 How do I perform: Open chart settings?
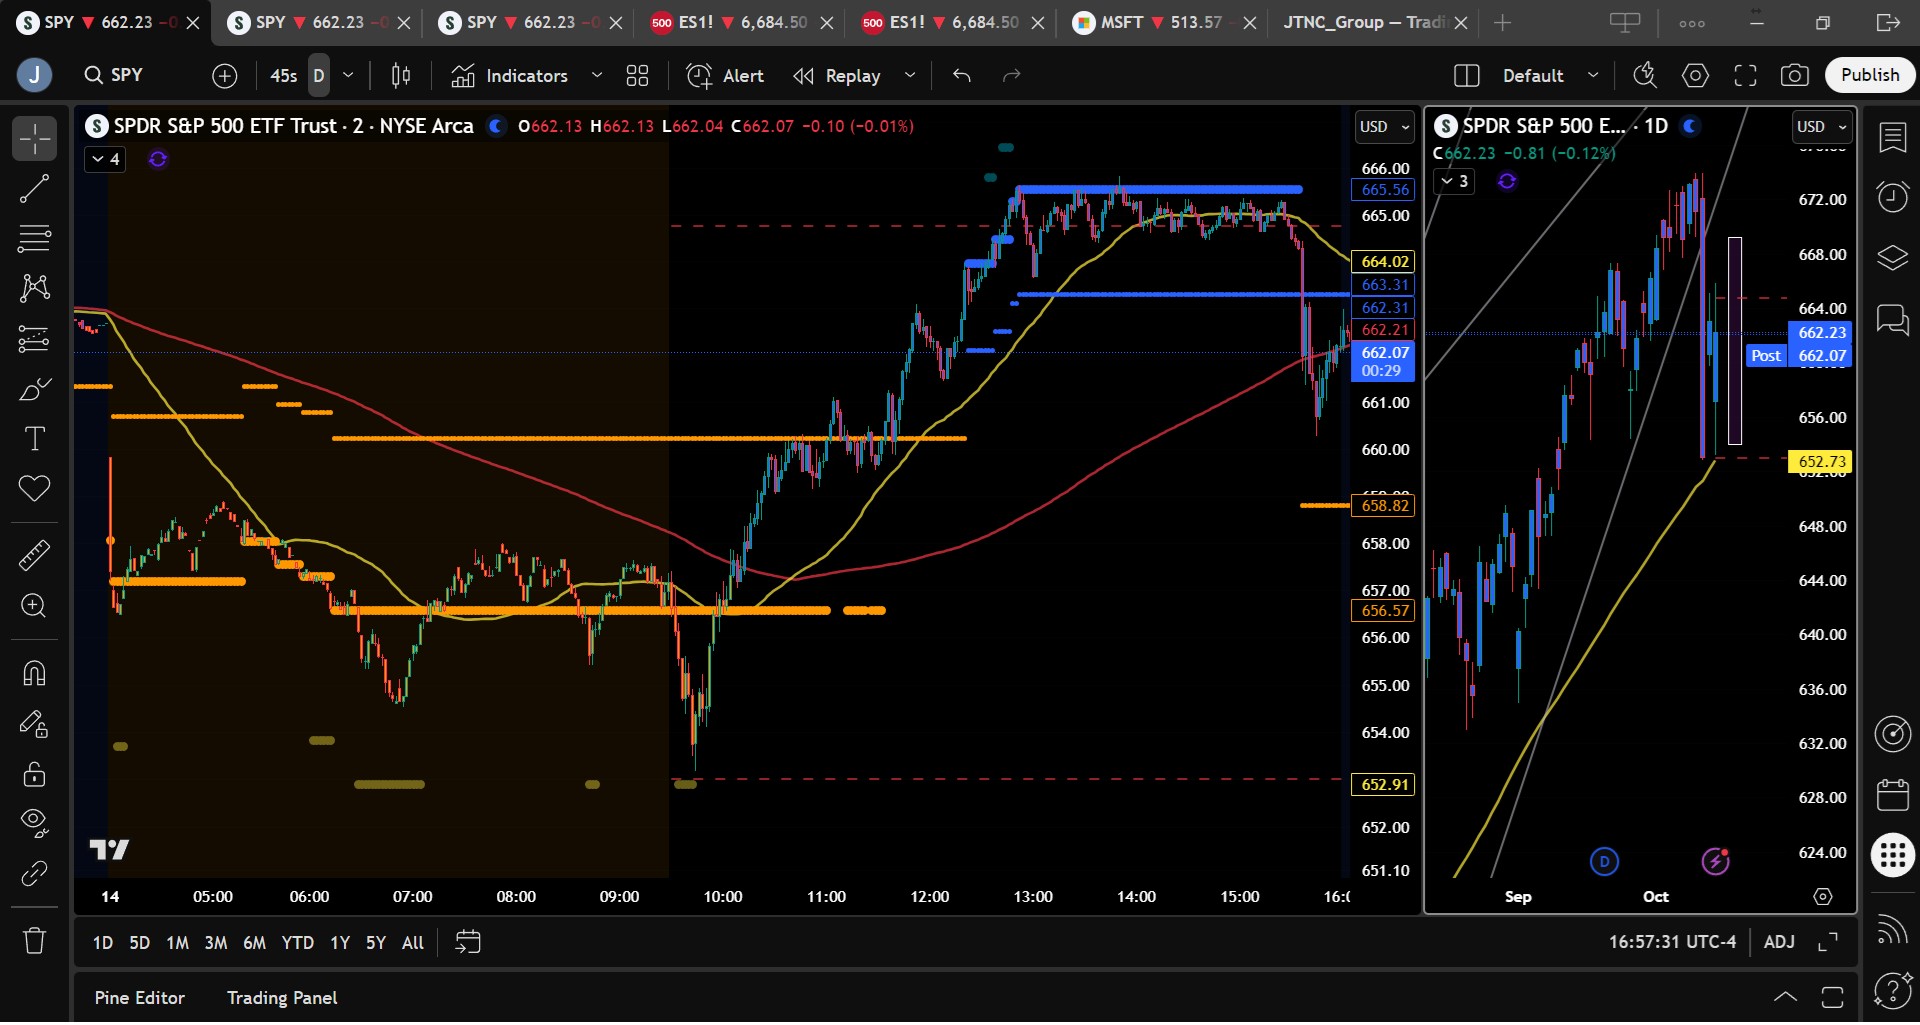1695,75
